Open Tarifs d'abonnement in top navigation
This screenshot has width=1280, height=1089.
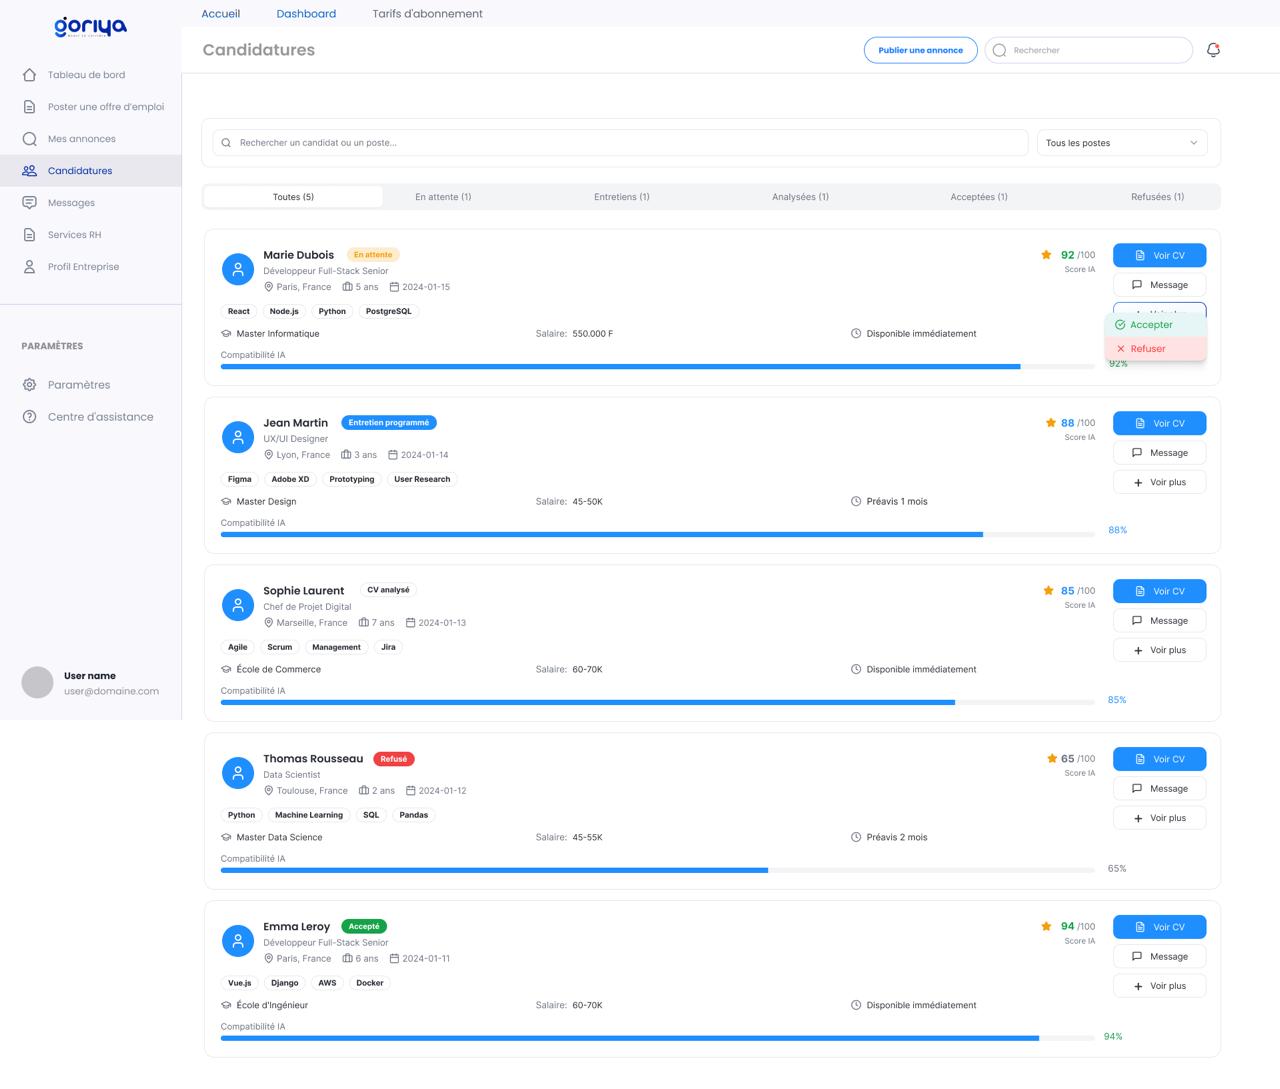tap(427, 14)
